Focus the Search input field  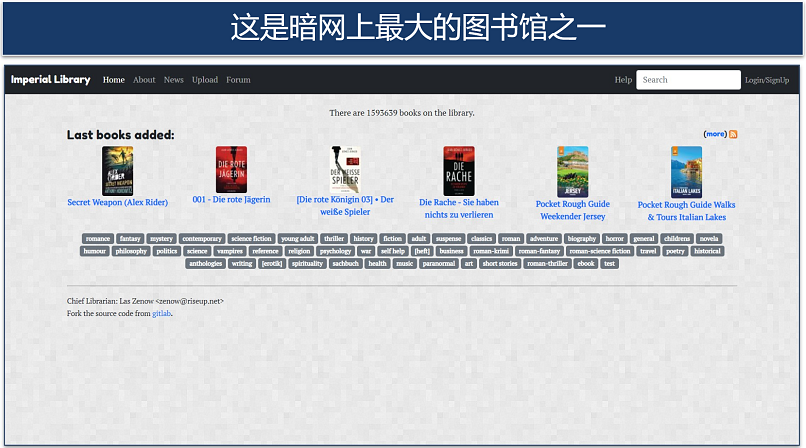coord(688,80)
